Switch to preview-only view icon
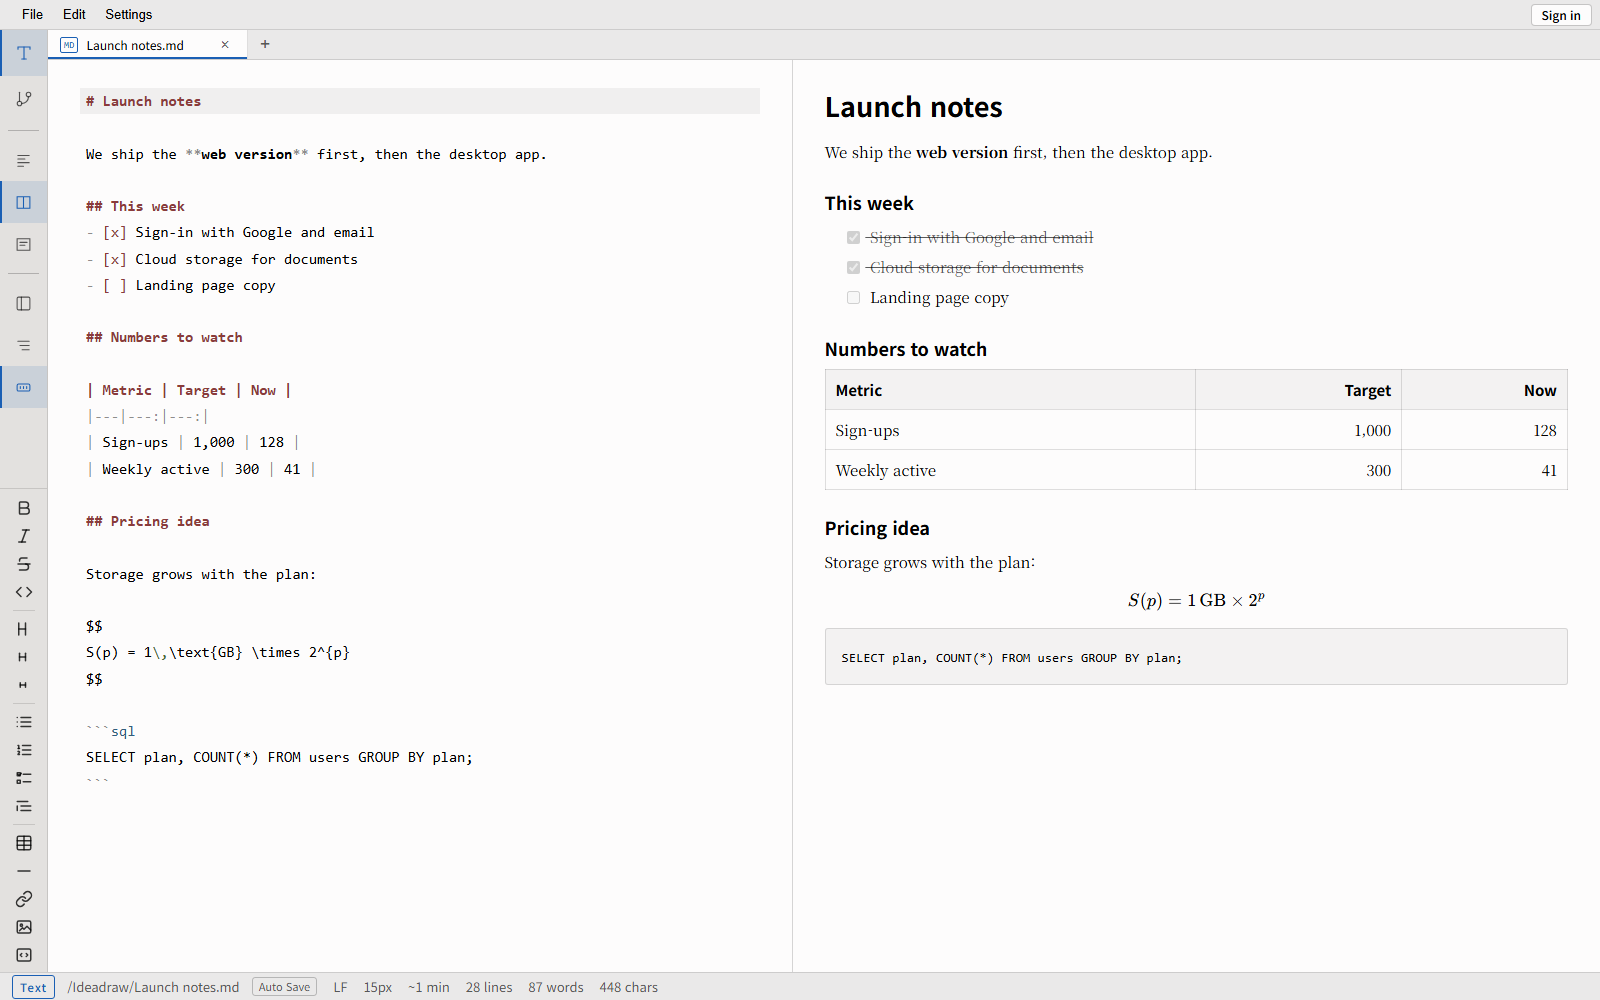Viewport: 1600px width, 1000px height. (24, 244)
